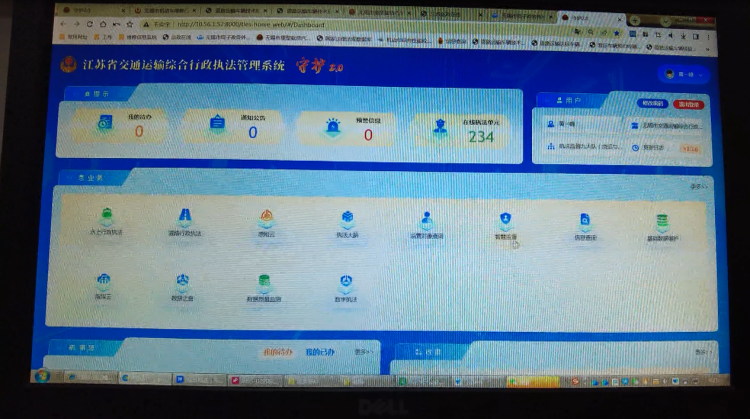This screenshot has height=419, width=750.
Task: Click the 预警信息 alarm icon
Action: tap(332, 126)
